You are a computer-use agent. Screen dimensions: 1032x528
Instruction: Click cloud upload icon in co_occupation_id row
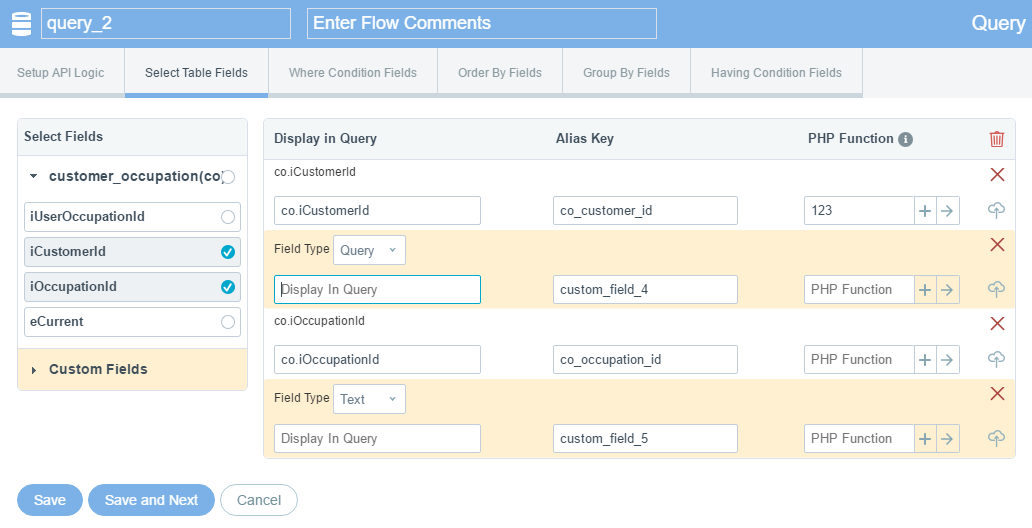996,359
